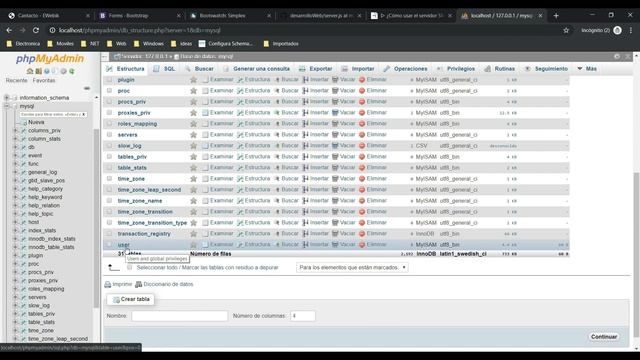Expand general_log node in sidebar tree

16,172
